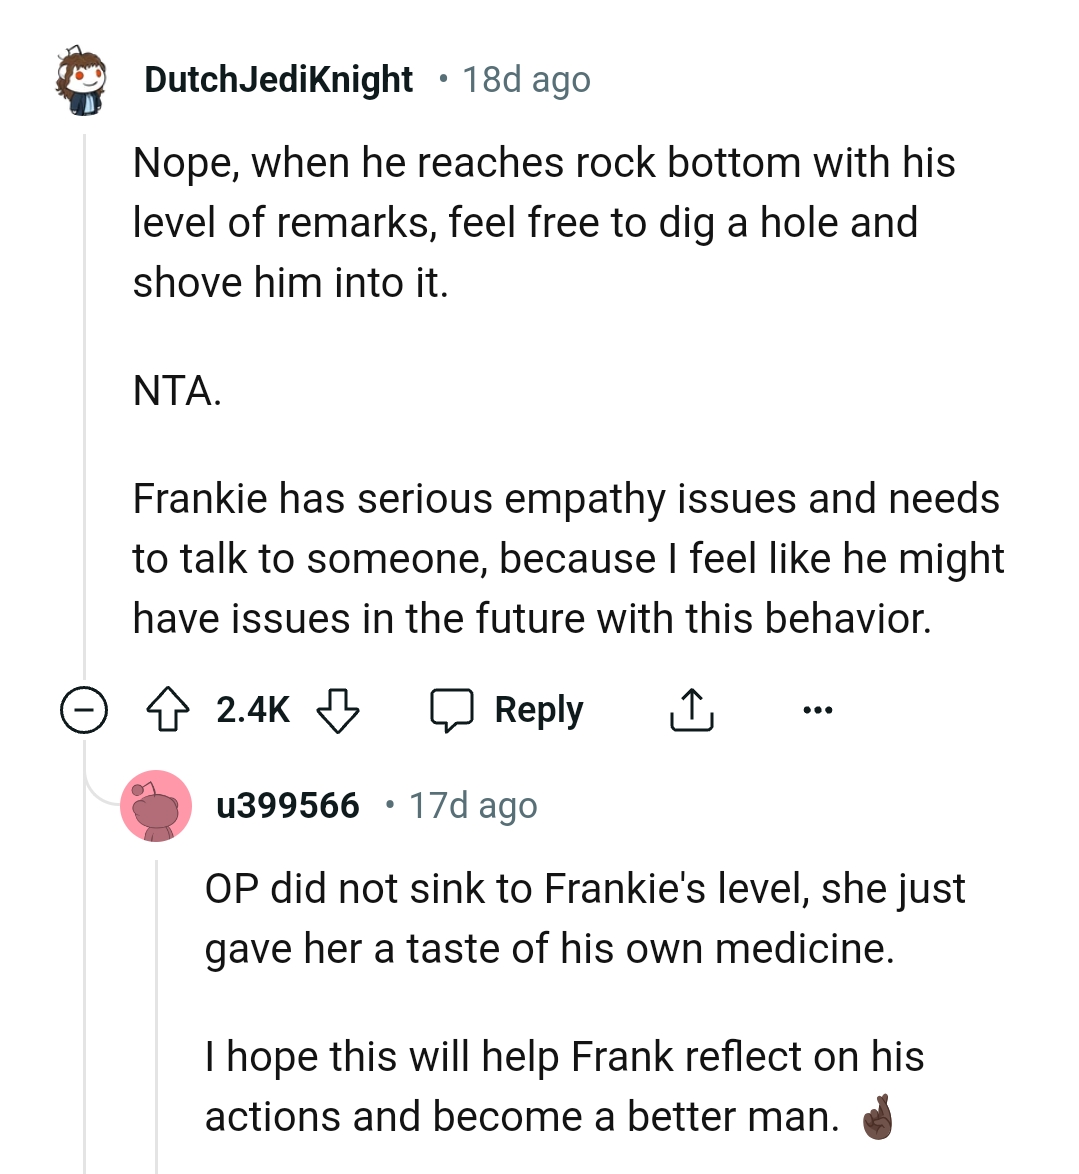This screenshot has width=1079, height=1174.
Task: Select the upvote arrow next to 2.4K
Action: tap(170, 710)
